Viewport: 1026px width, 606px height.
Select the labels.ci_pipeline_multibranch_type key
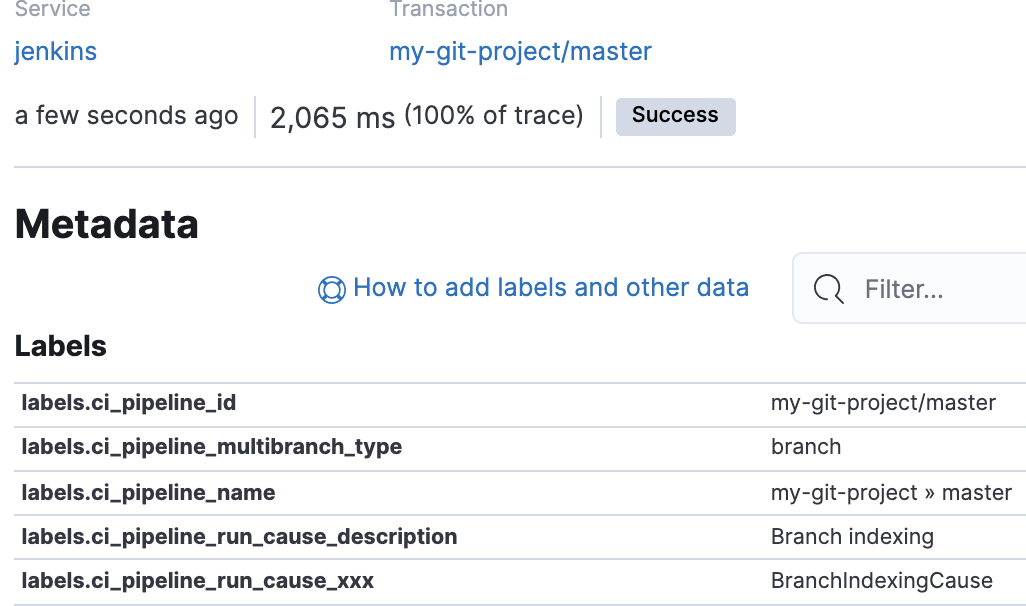212,447
